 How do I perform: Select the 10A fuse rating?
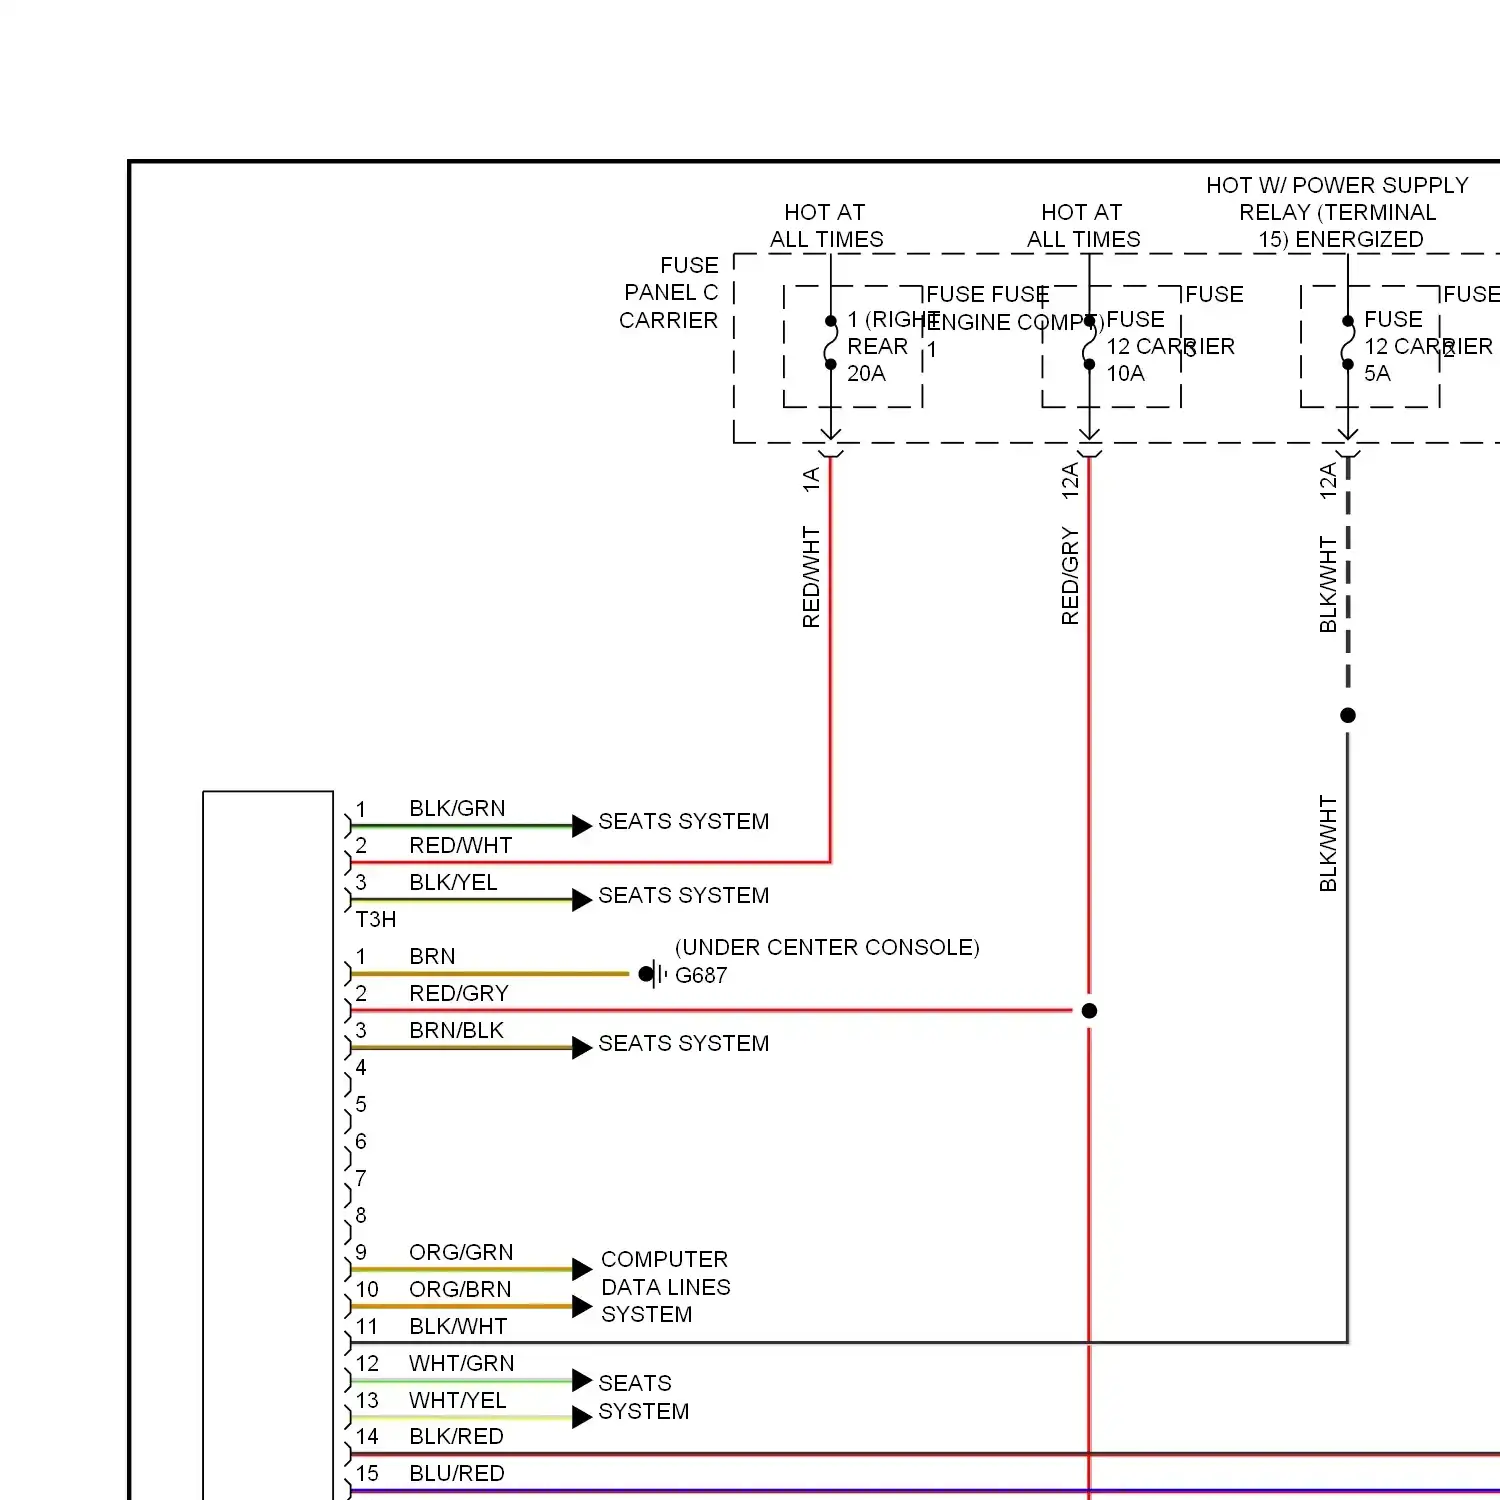1125,373
